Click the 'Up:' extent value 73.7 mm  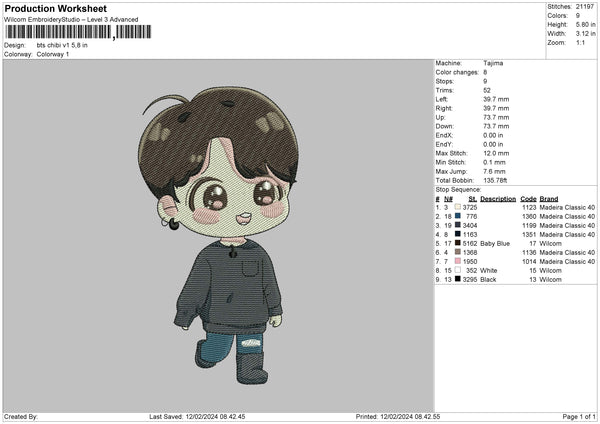(496, 117)
